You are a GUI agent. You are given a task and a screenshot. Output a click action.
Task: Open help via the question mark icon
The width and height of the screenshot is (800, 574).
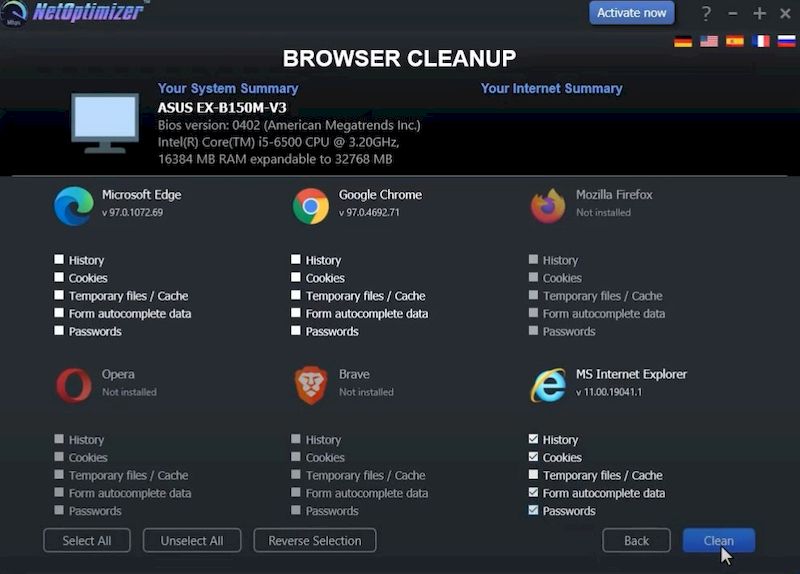point(706,14)
